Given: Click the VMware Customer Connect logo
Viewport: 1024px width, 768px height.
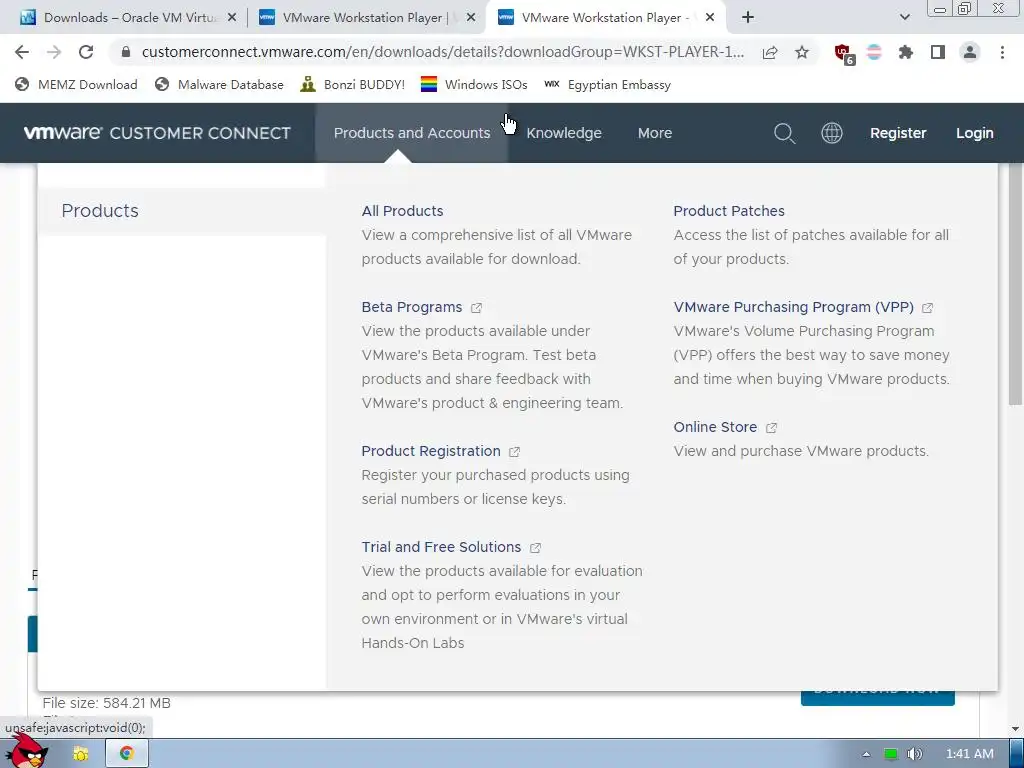Looking at the screenshot, I should (157, 133).
